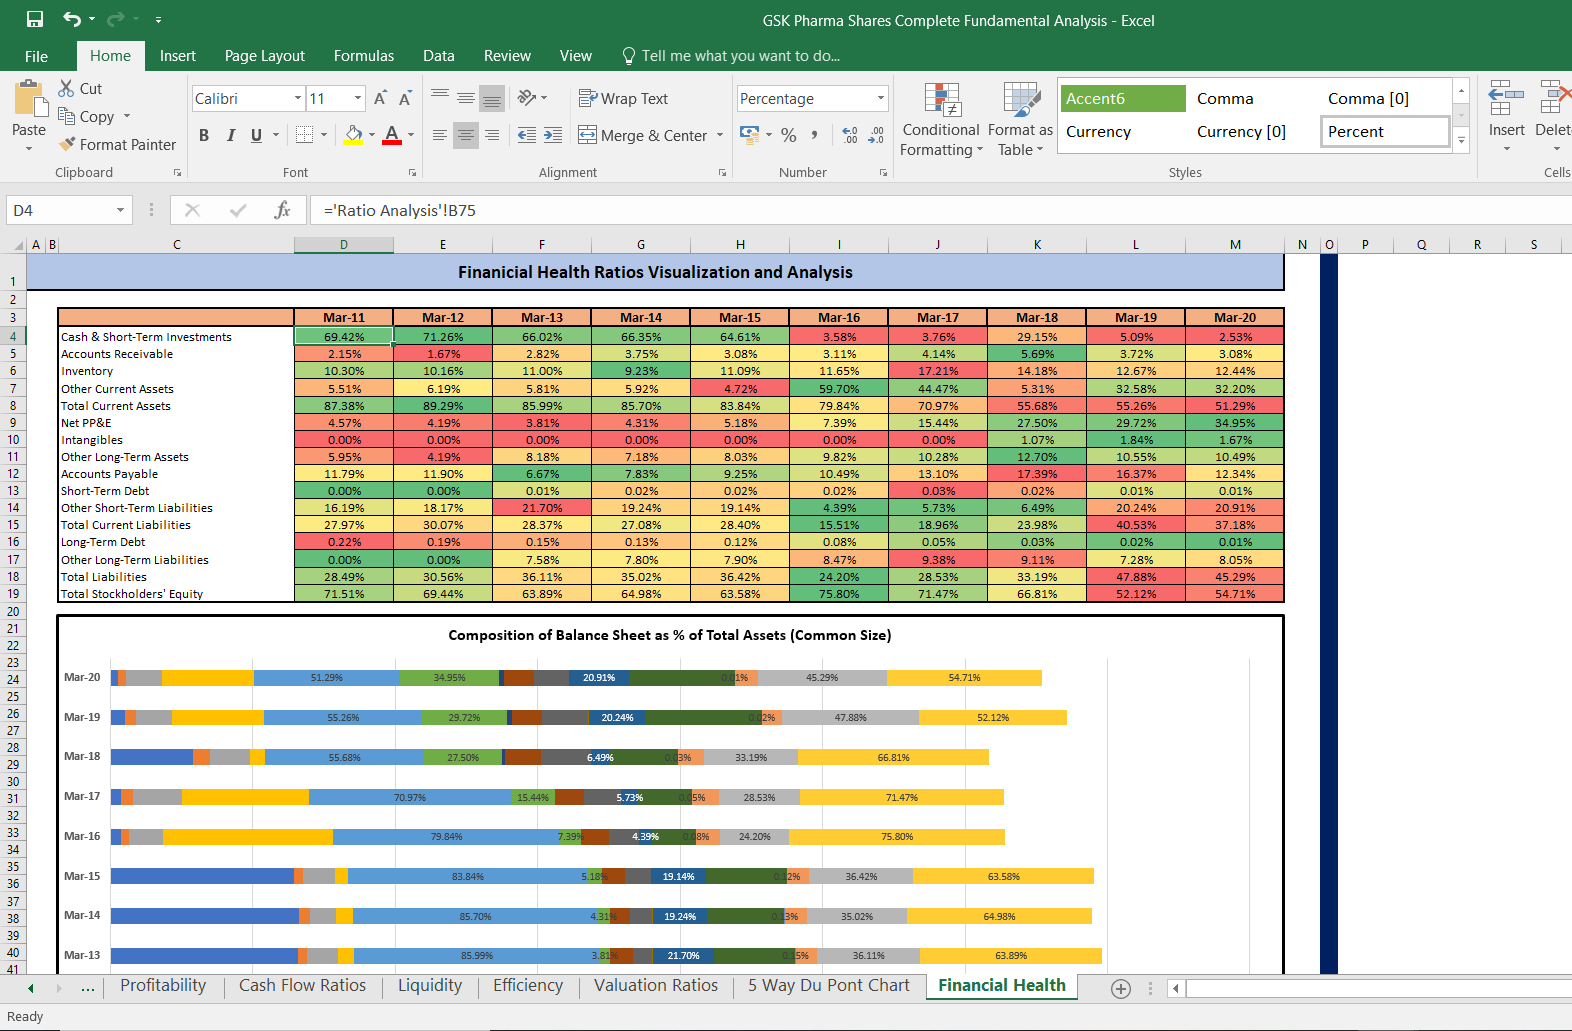Screen dimensions: 1572x1031
Task: Click the middle align icon
Action: tap(466, 98)
